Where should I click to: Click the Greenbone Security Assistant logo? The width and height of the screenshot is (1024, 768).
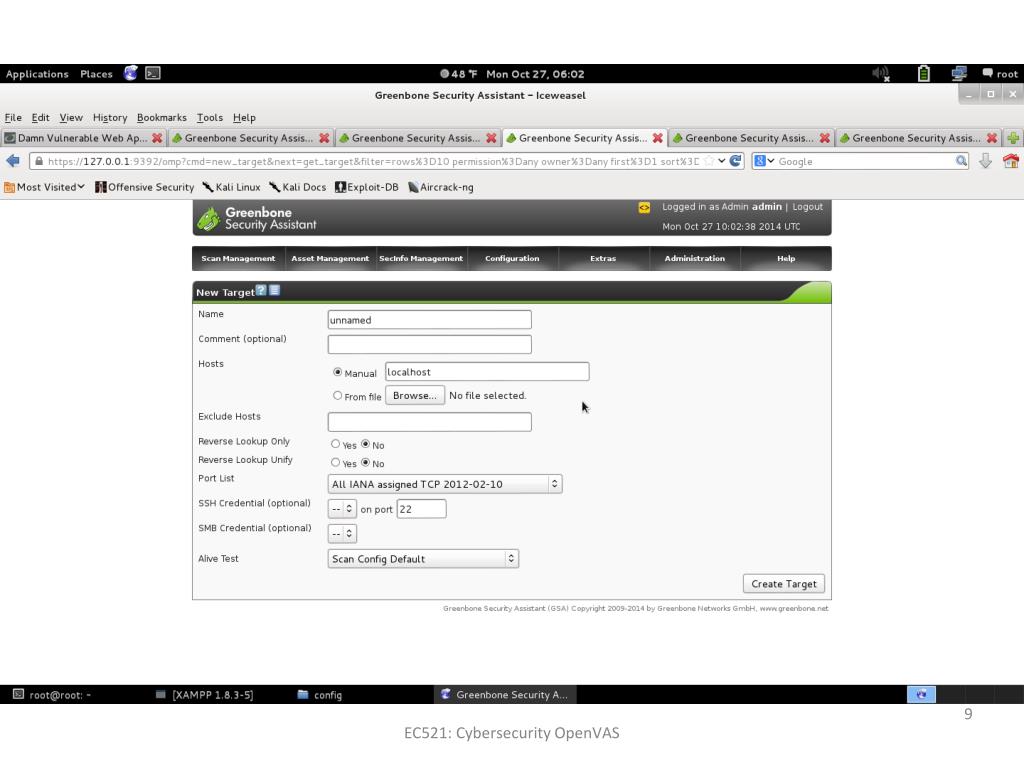pyautogui.click(x=257, y=218)
